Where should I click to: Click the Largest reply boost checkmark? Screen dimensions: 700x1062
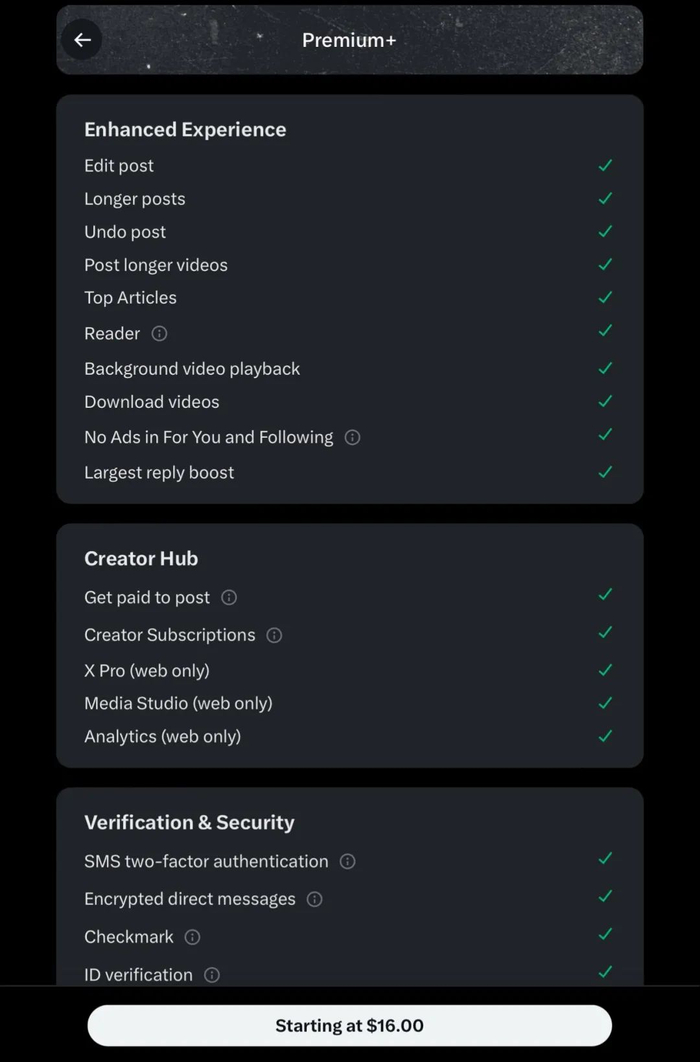click(605, 472)
